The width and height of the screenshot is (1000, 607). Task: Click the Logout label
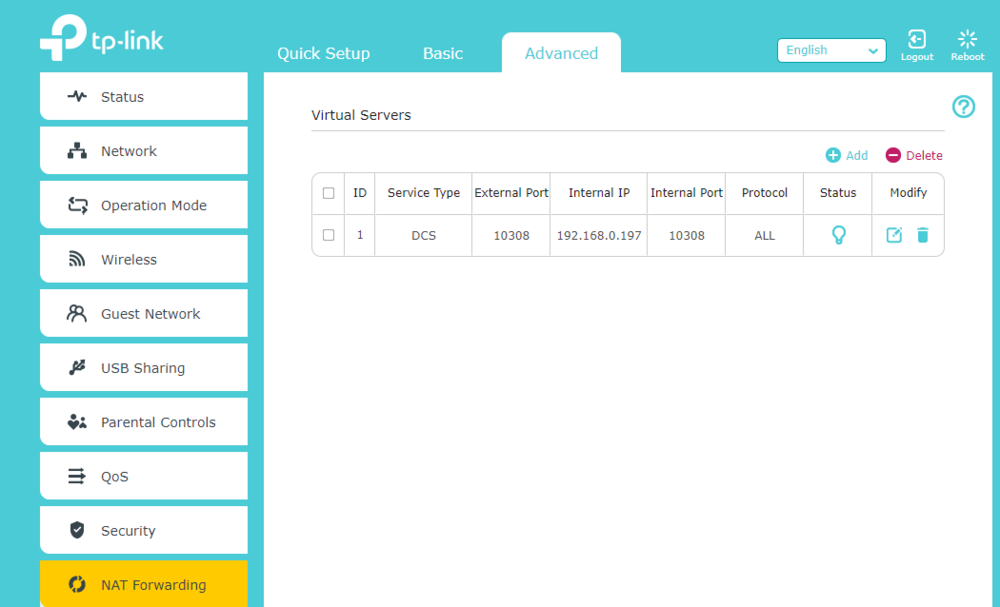coord(916,57)
